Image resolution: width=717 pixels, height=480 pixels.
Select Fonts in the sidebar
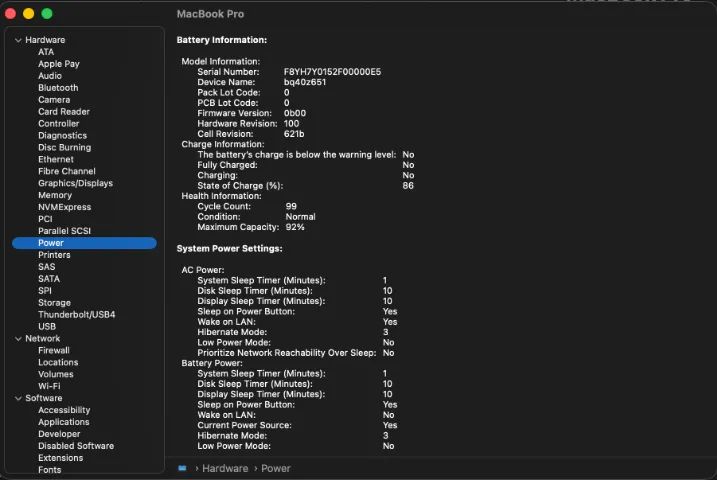pos(49,469)
